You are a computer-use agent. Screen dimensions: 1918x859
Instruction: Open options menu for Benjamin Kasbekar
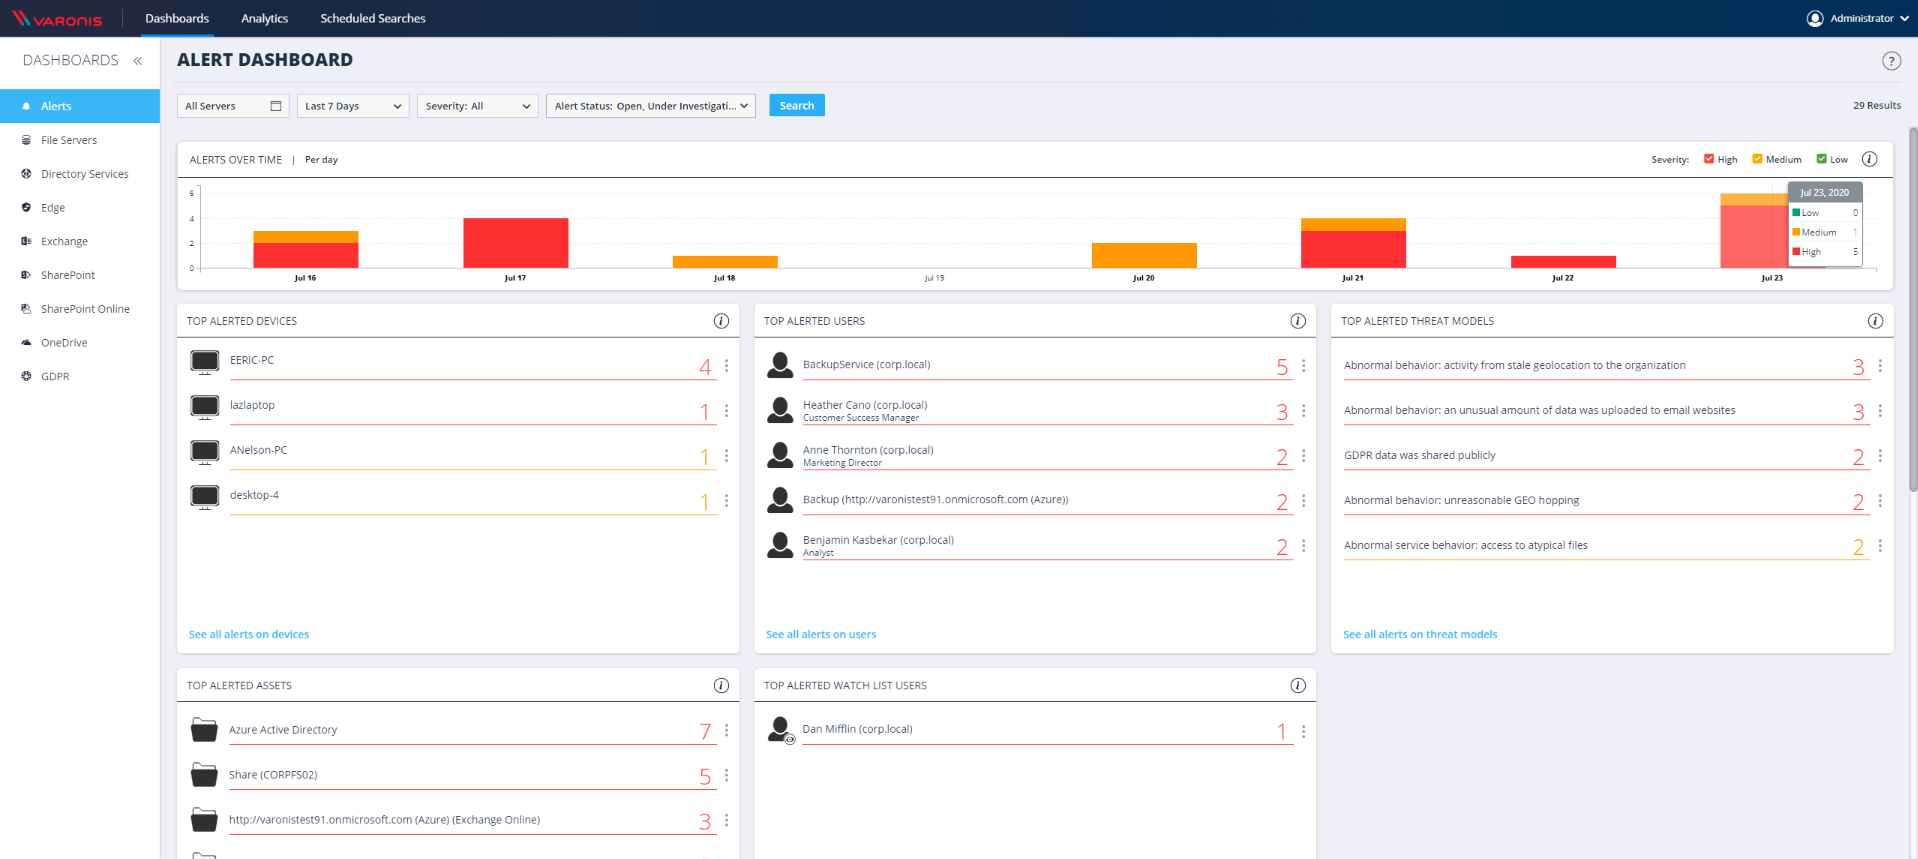click(x=1303, y=546)
